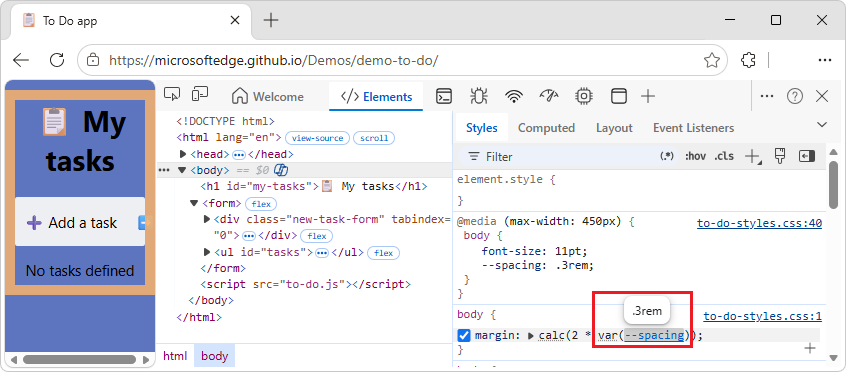This screenshot has width=846, height=372.
Task: Activate the inspect element picker icon
Action: pos(172,97)
